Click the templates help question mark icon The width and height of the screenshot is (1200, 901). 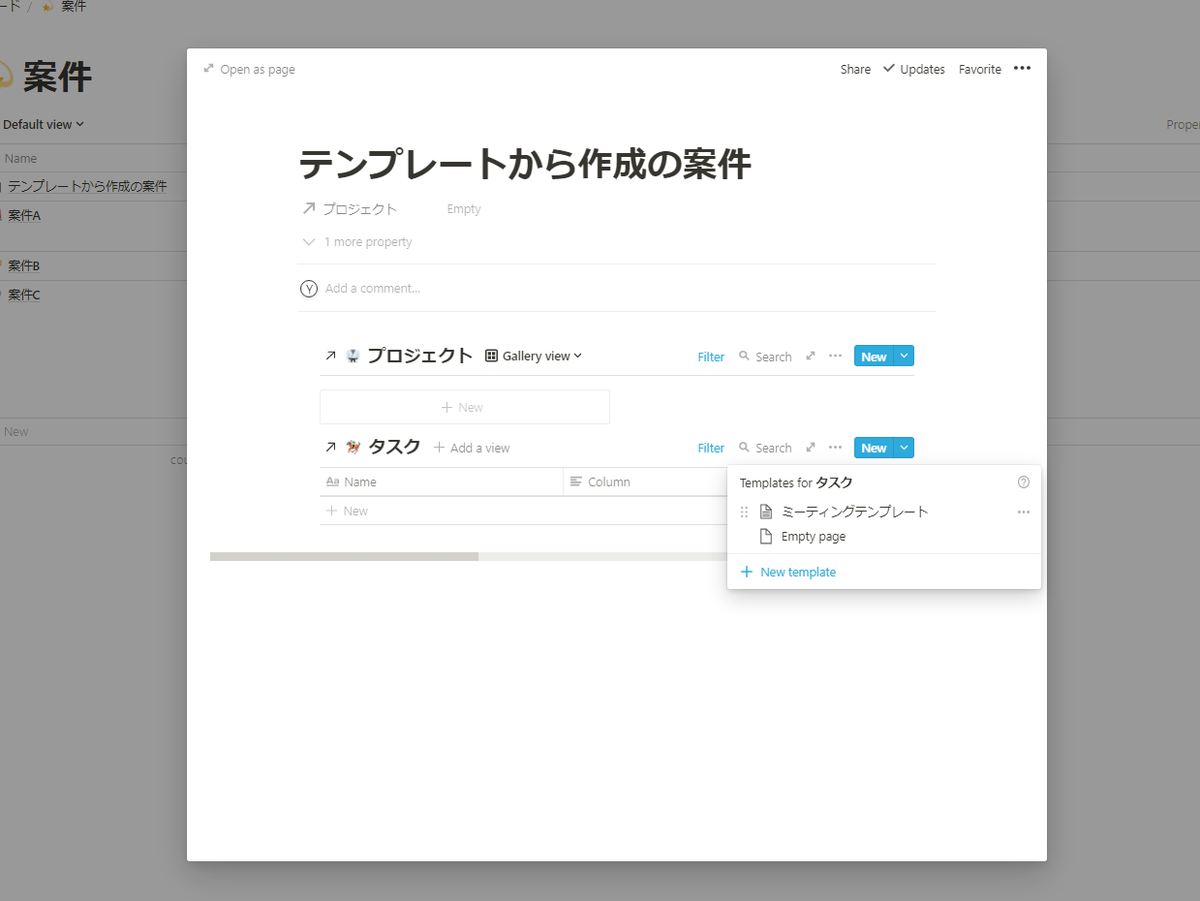pos(1023,482)
